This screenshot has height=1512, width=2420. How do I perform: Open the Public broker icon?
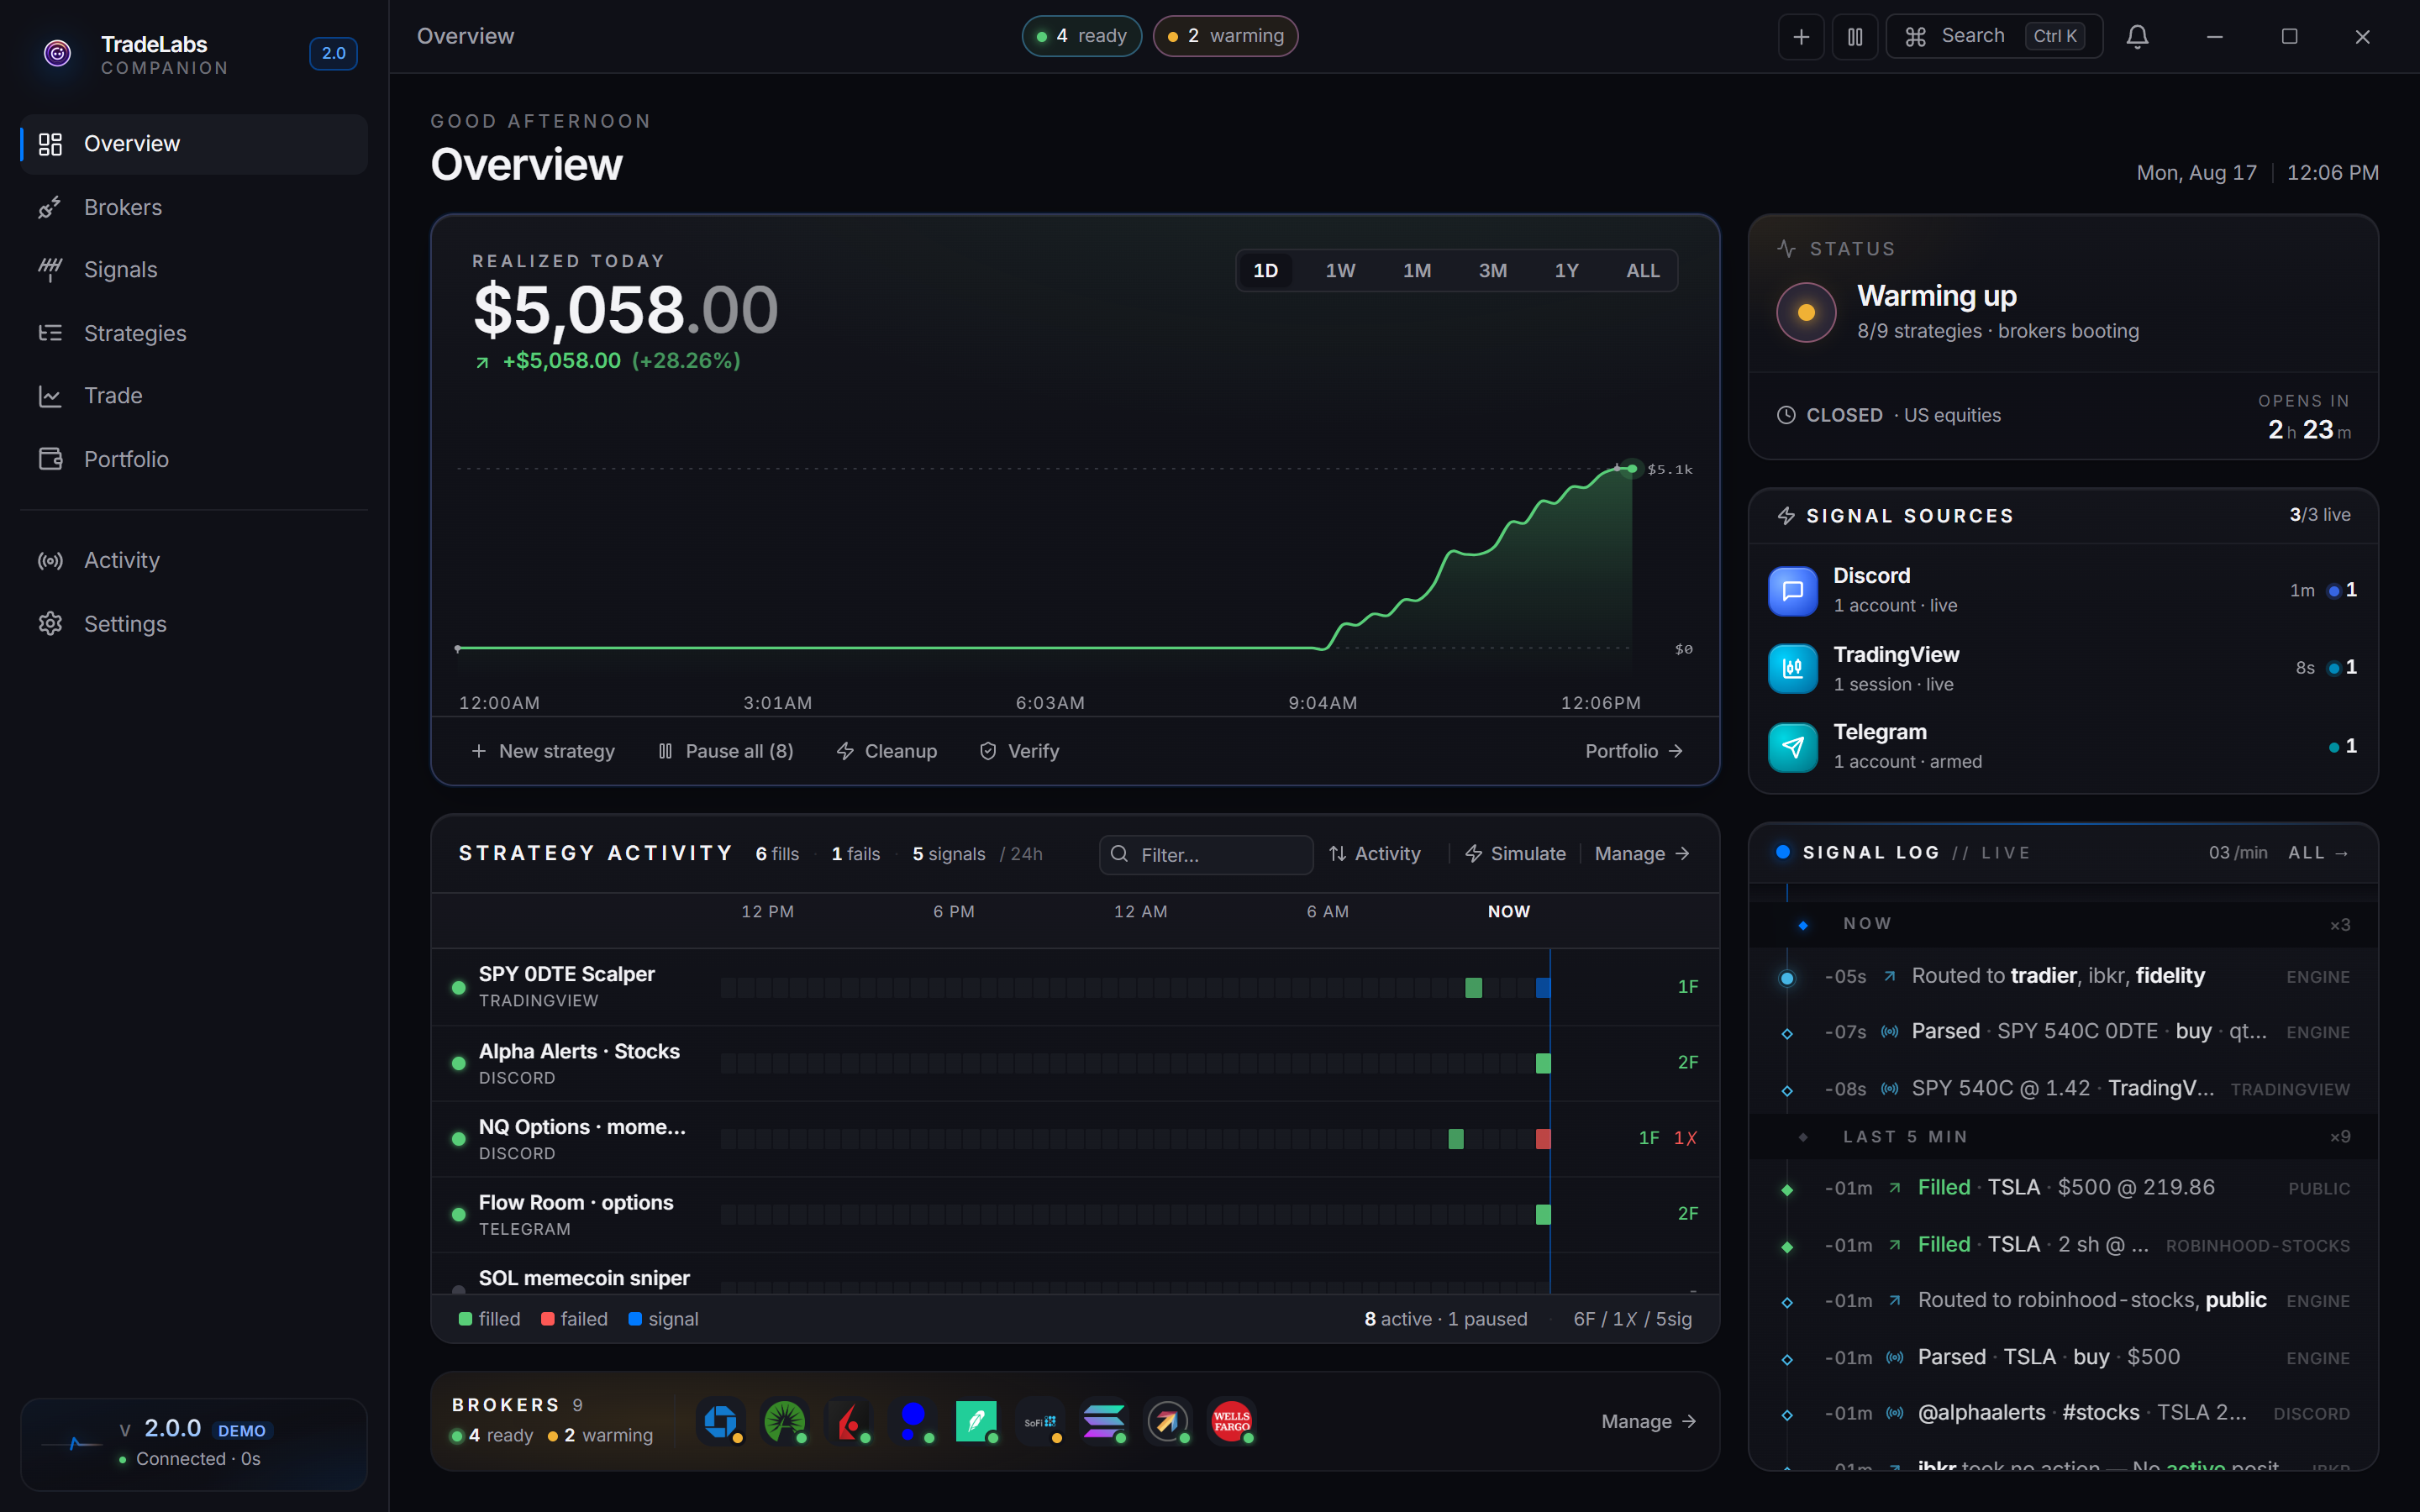pyautogui.click(x=913, y=1421)
